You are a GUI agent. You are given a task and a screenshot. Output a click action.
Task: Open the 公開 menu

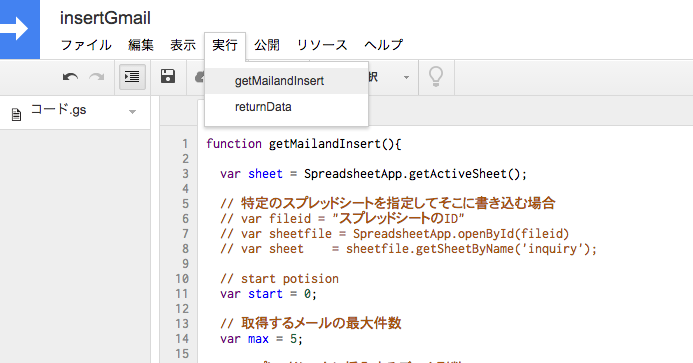pos(267,45)
